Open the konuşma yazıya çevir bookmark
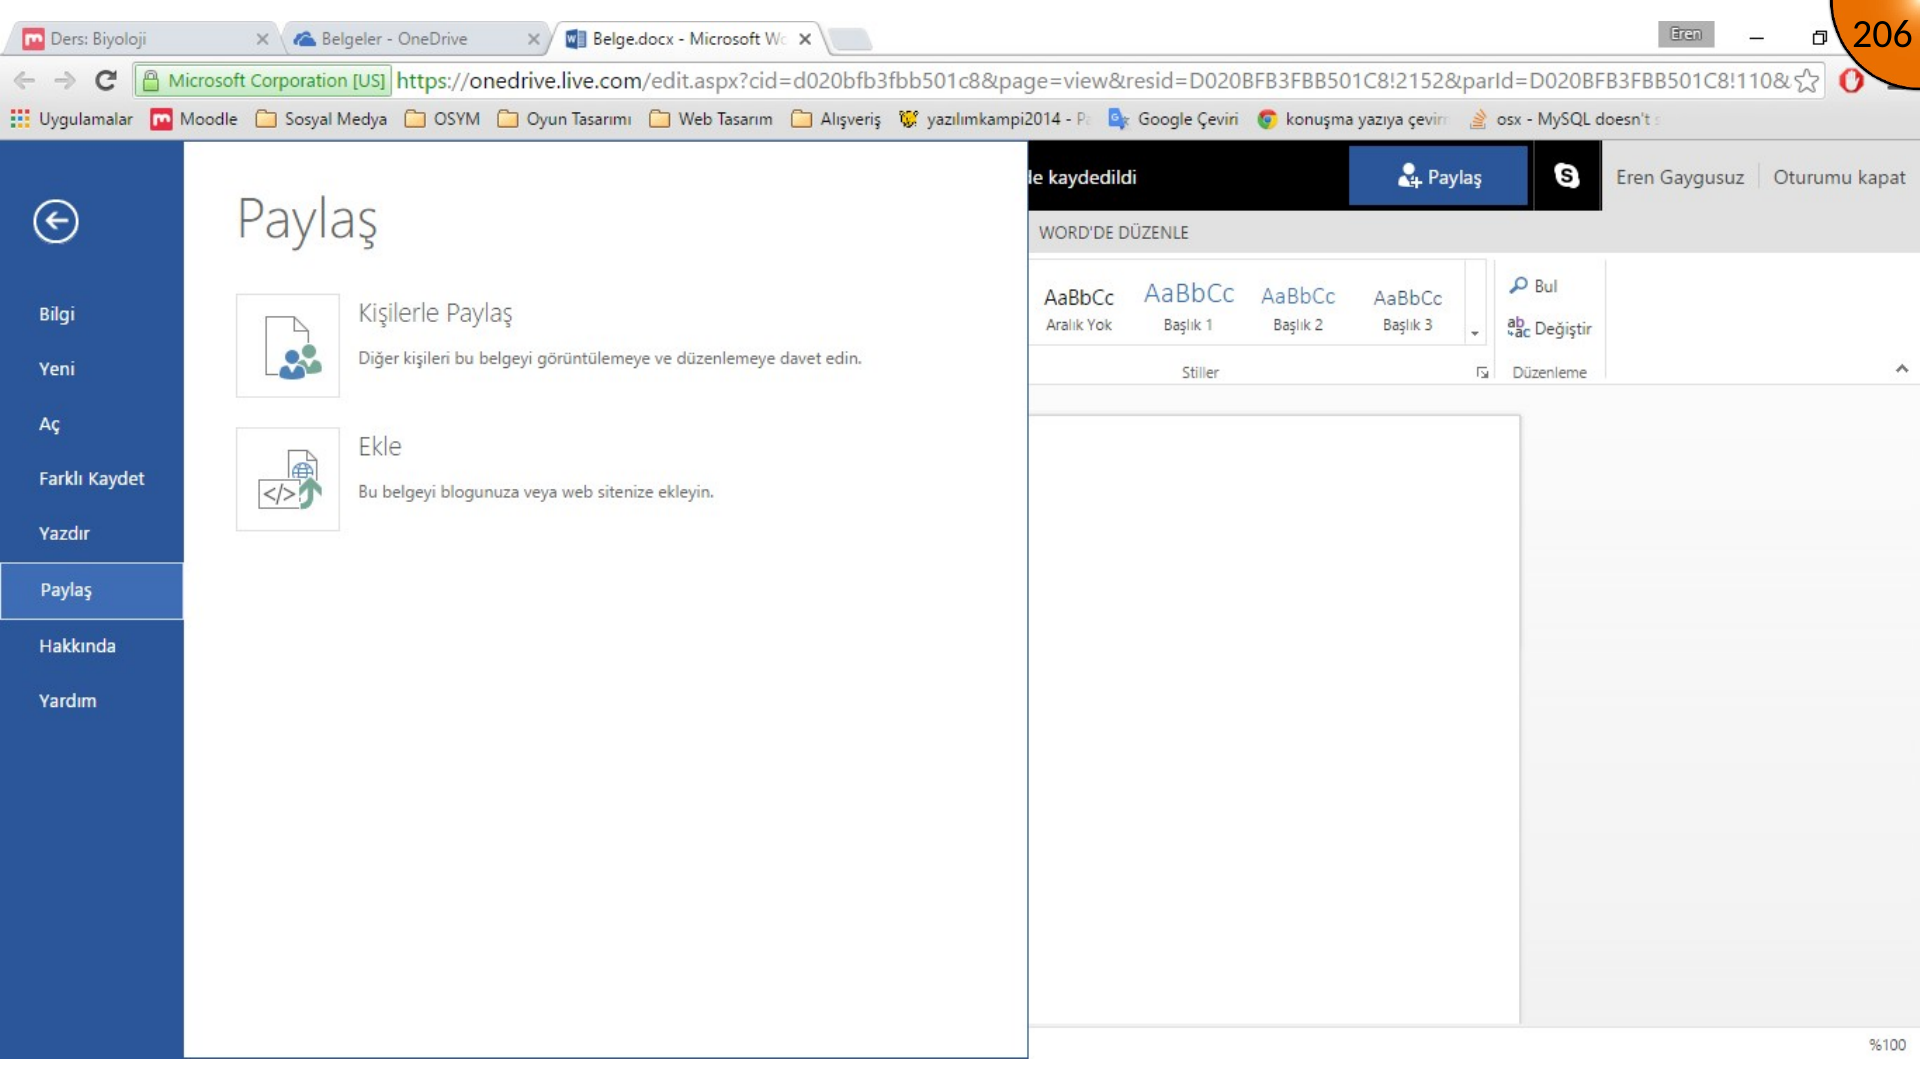This screenshot has height=1080, width=1921. click(x=1352, y=119)
